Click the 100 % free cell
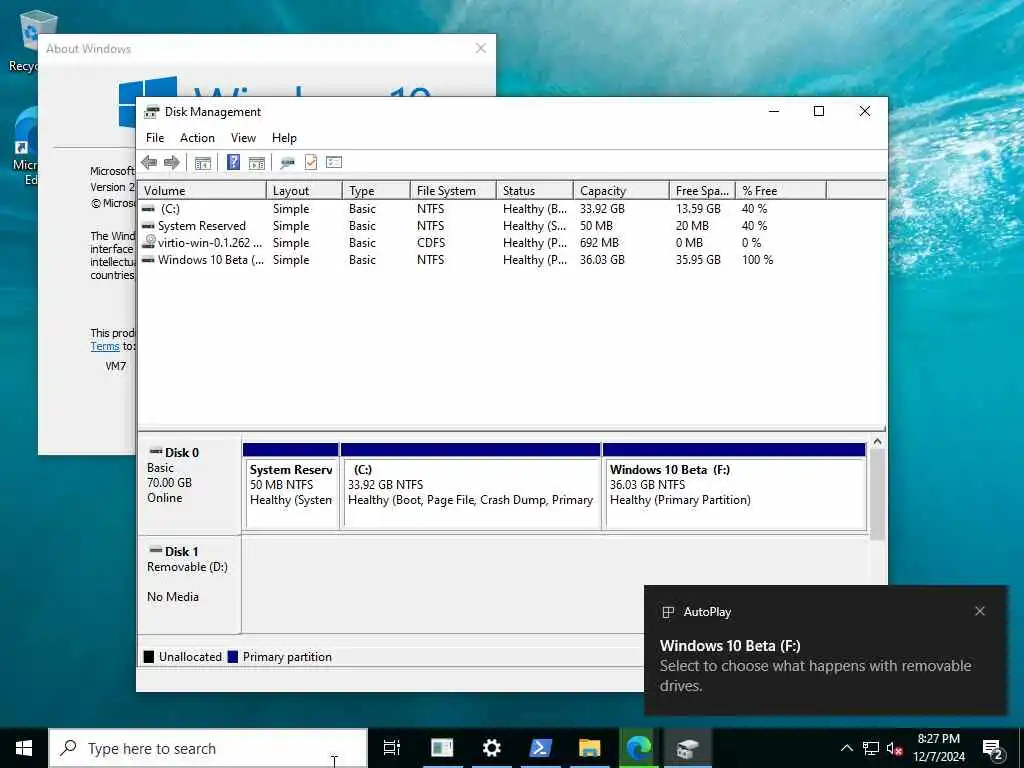Viewport: 1024px width, 768px height. (x=757, y=260)
